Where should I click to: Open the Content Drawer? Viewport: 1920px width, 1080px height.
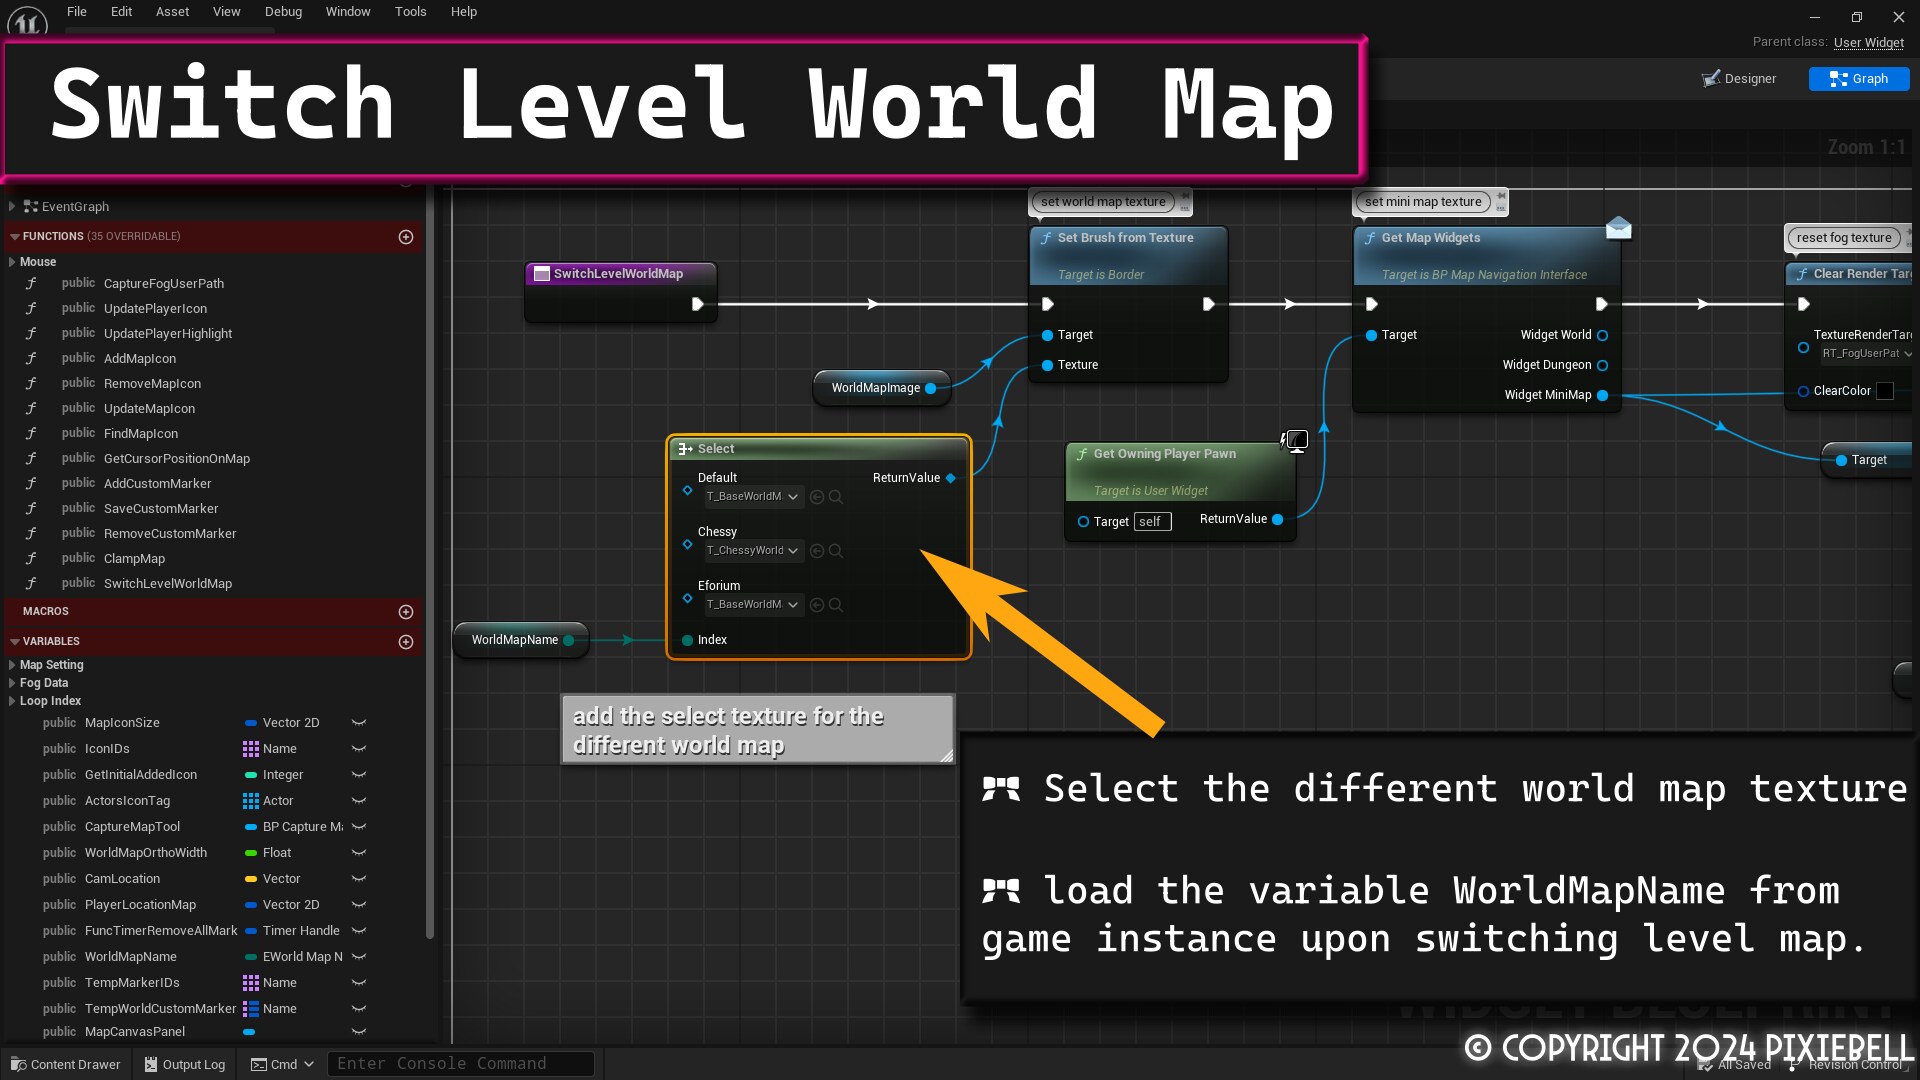pos(65,1064)
